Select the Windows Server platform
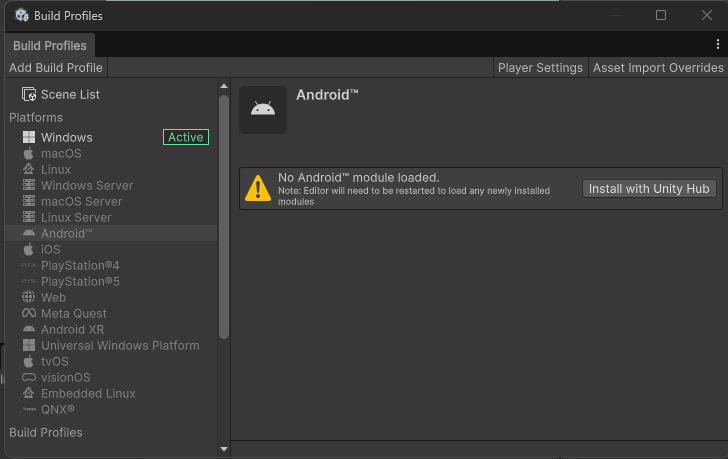The image size is (728, 459). click(87, 186)
